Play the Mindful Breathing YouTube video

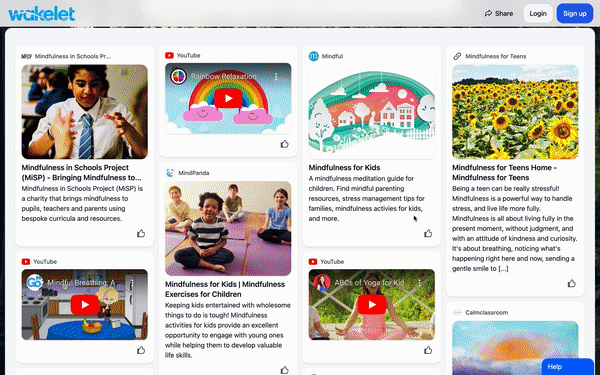pyautogui.click(x=85, y=305)
